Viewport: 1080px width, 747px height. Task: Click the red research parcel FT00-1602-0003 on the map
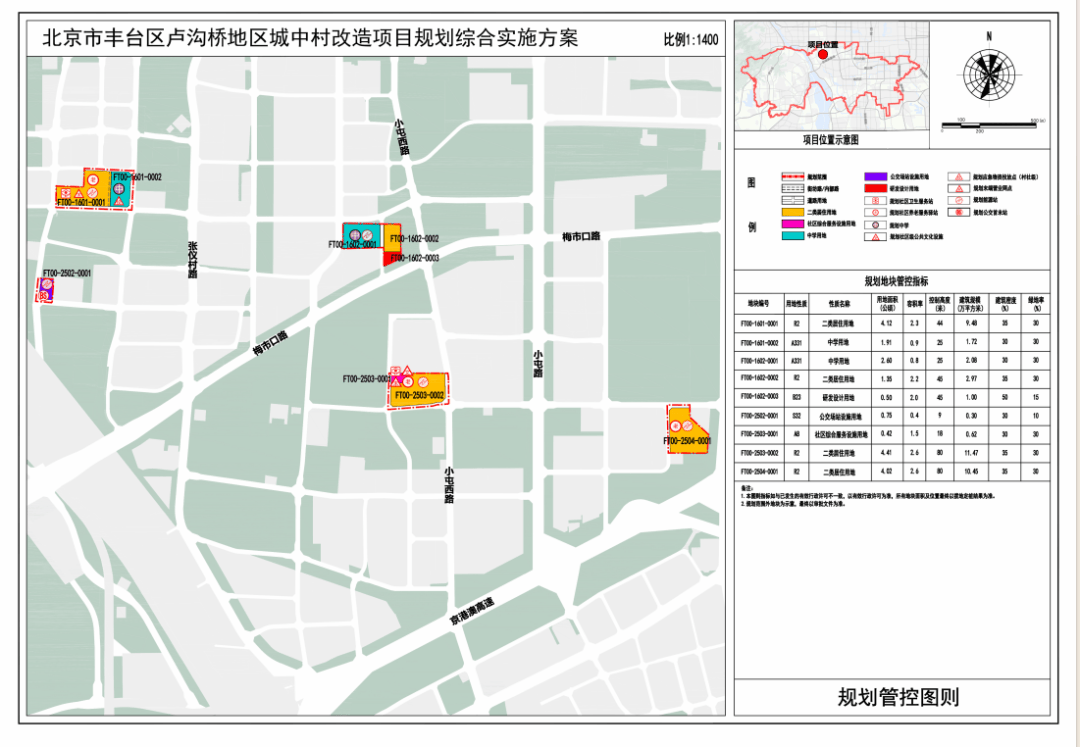click(389, 259)
